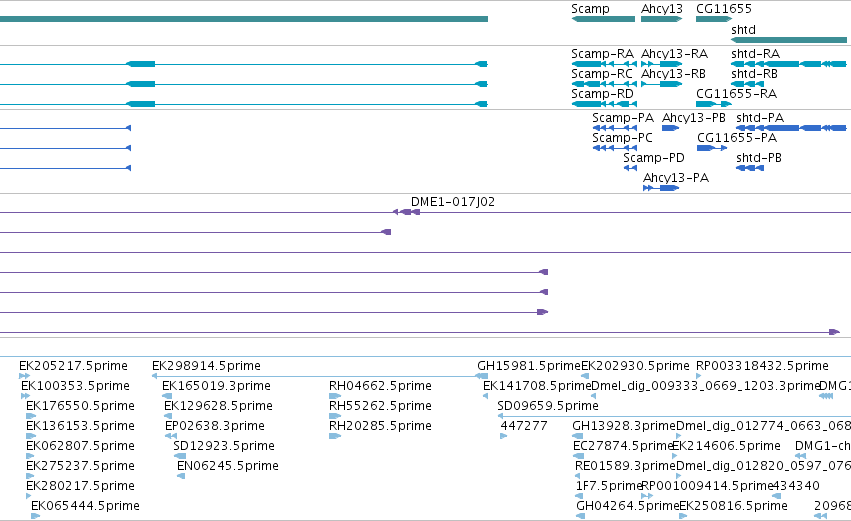The image size is (851, 521).
Task: Select the EK129628.5prime EST label
Action: pos(218,406)
